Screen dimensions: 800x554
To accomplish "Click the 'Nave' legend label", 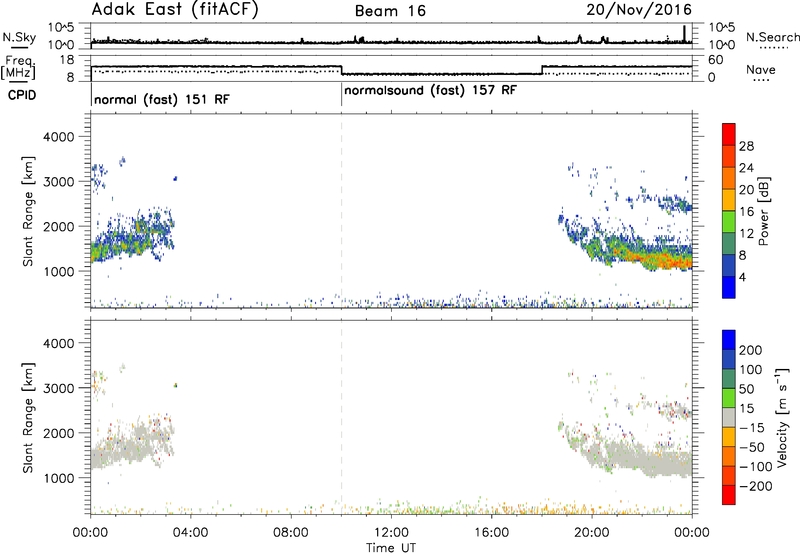I will pos(761,70).
